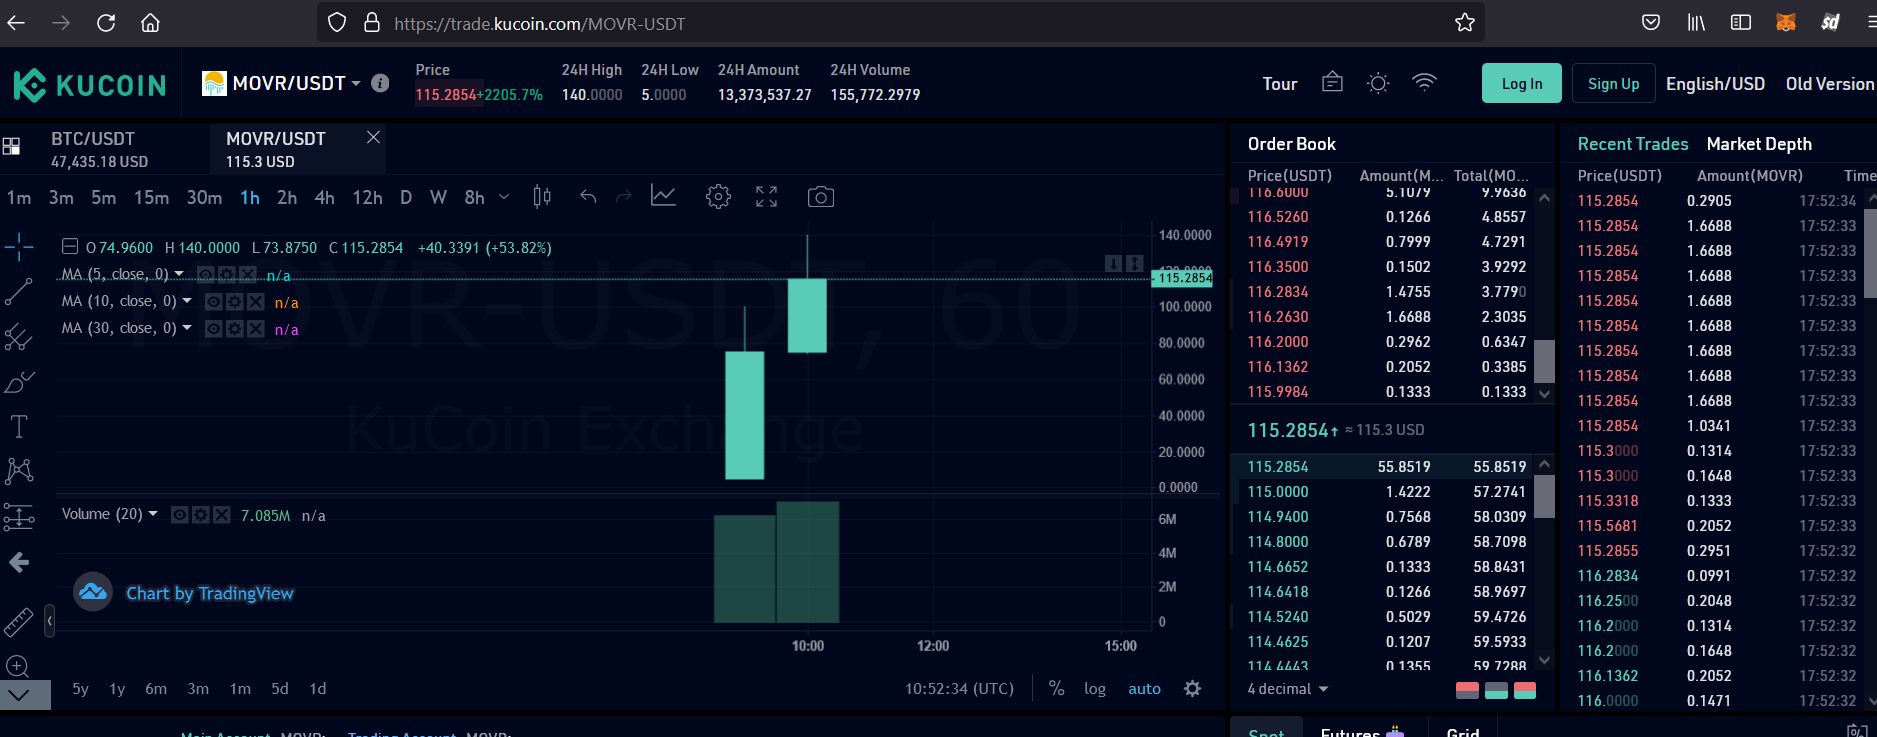Switch to Old Version link
Viewport: 1877px width, 737px height.
pyautogui.click(x=1830, y=84)
